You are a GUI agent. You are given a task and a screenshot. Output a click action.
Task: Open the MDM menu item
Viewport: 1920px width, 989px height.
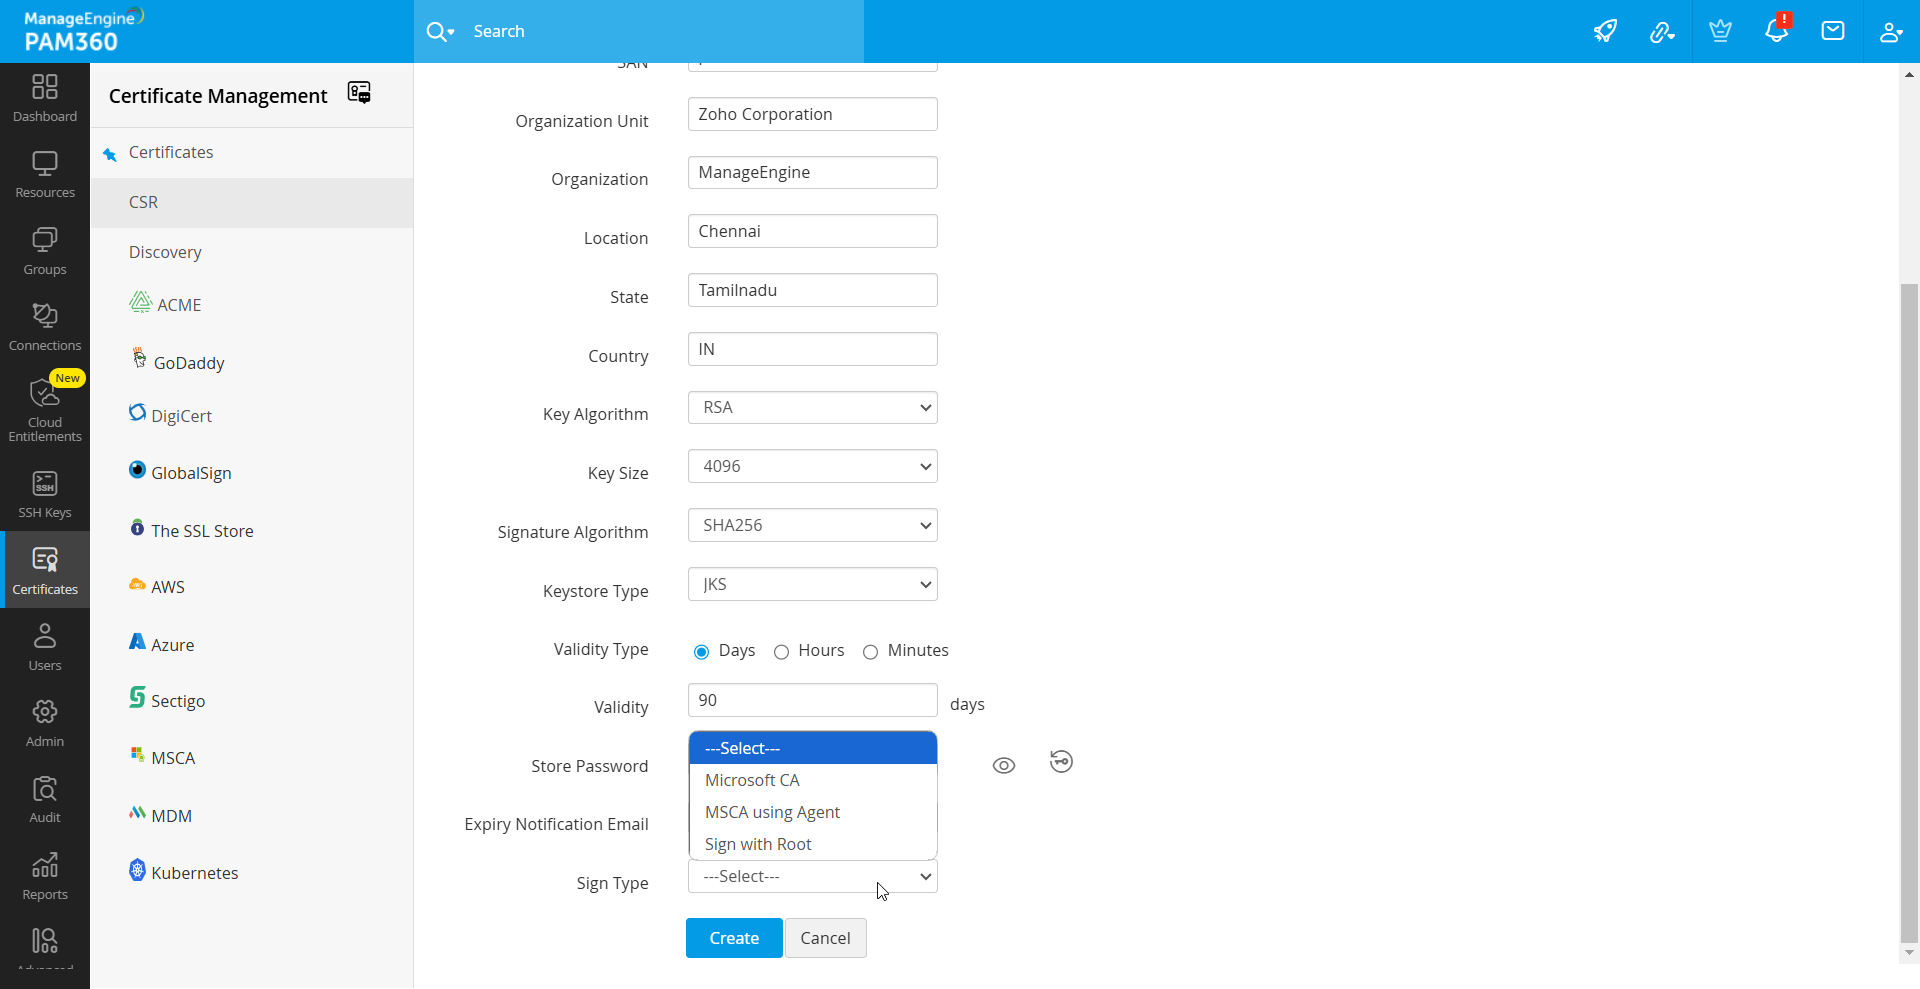point(161,815)
